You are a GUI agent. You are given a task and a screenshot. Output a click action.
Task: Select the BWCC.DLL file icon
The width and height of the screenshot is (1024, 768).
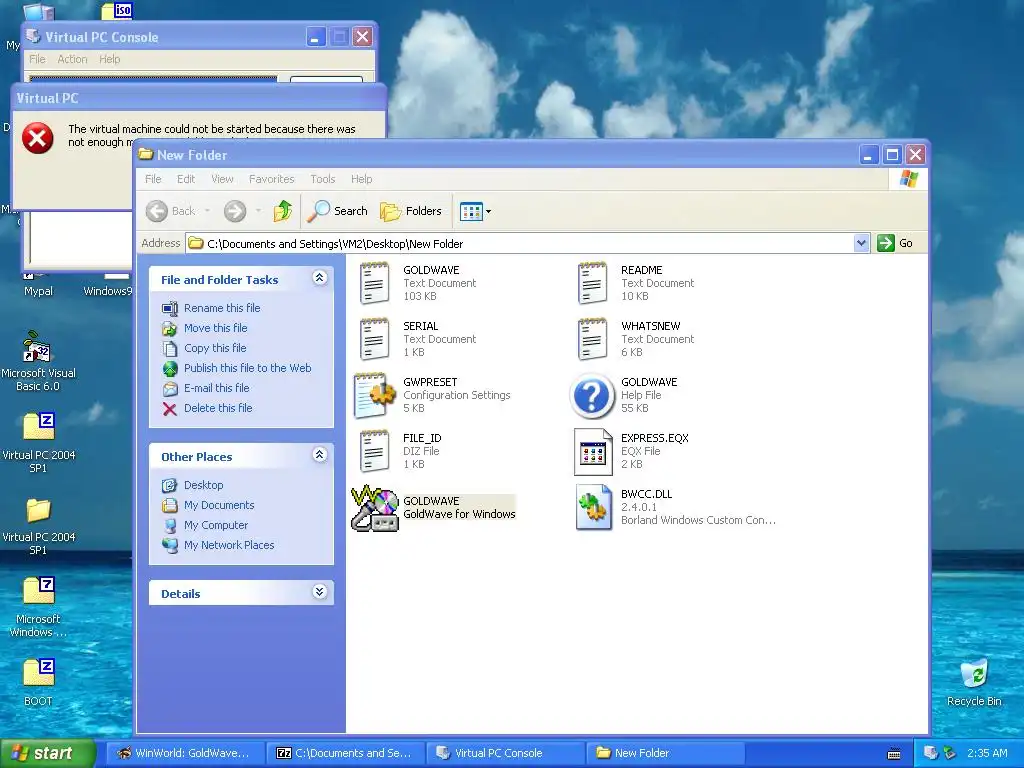tap(592, 507)
